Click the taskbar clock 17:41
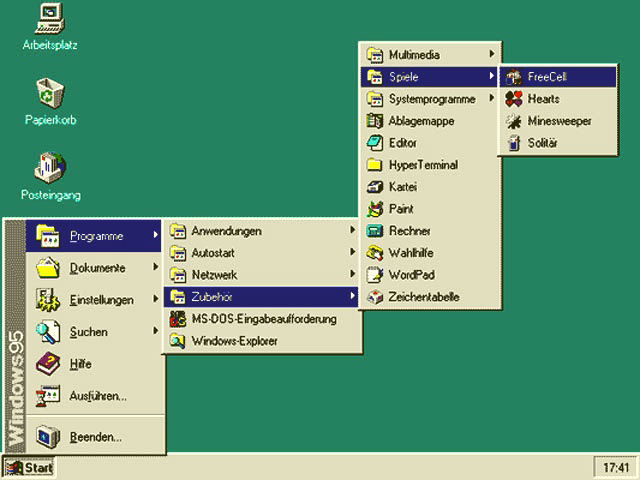Image resolution: width=640 pixels, height=480 pixels. pyautogui.click(x=616, y=468)
